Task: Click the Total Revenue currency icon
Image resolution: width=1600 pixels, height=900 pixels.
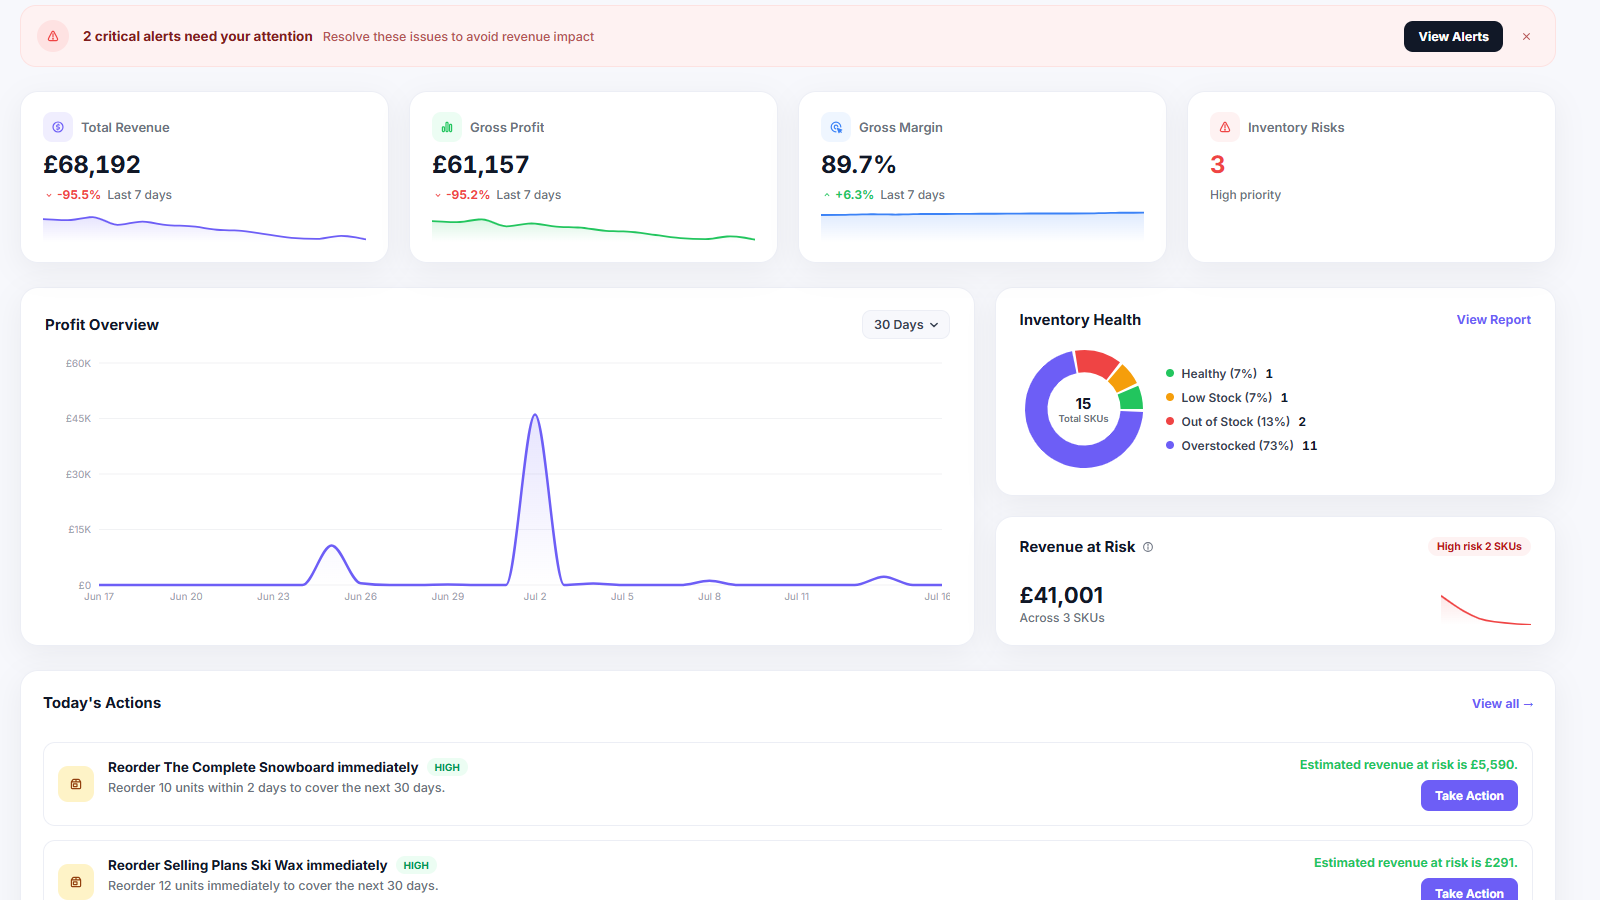Action: click(x=58, y=127)
